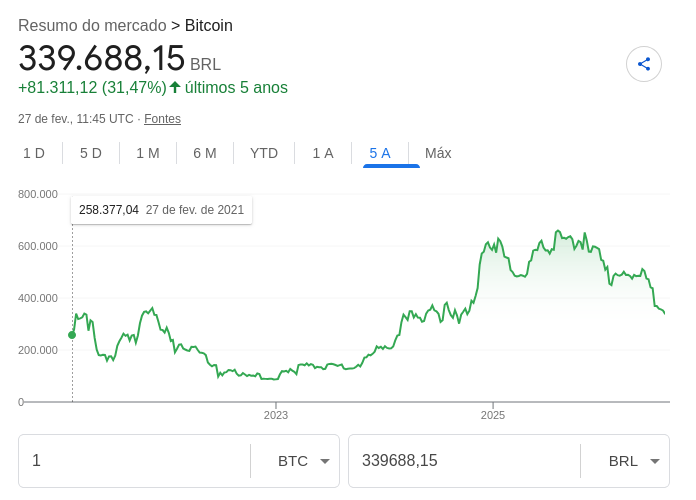This screenshot has width=696, height=500.
Task: Click the 800.000 y-axis label
Action: click(x=38, y=194)
